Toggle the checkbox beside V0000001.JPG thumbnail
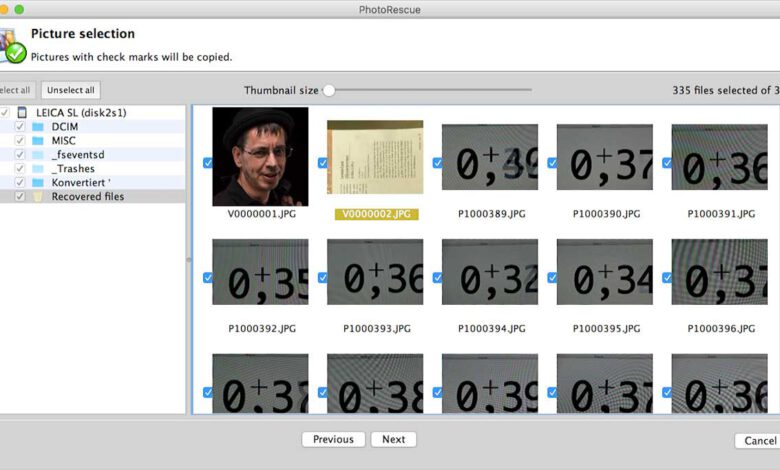 pos(208,162)
